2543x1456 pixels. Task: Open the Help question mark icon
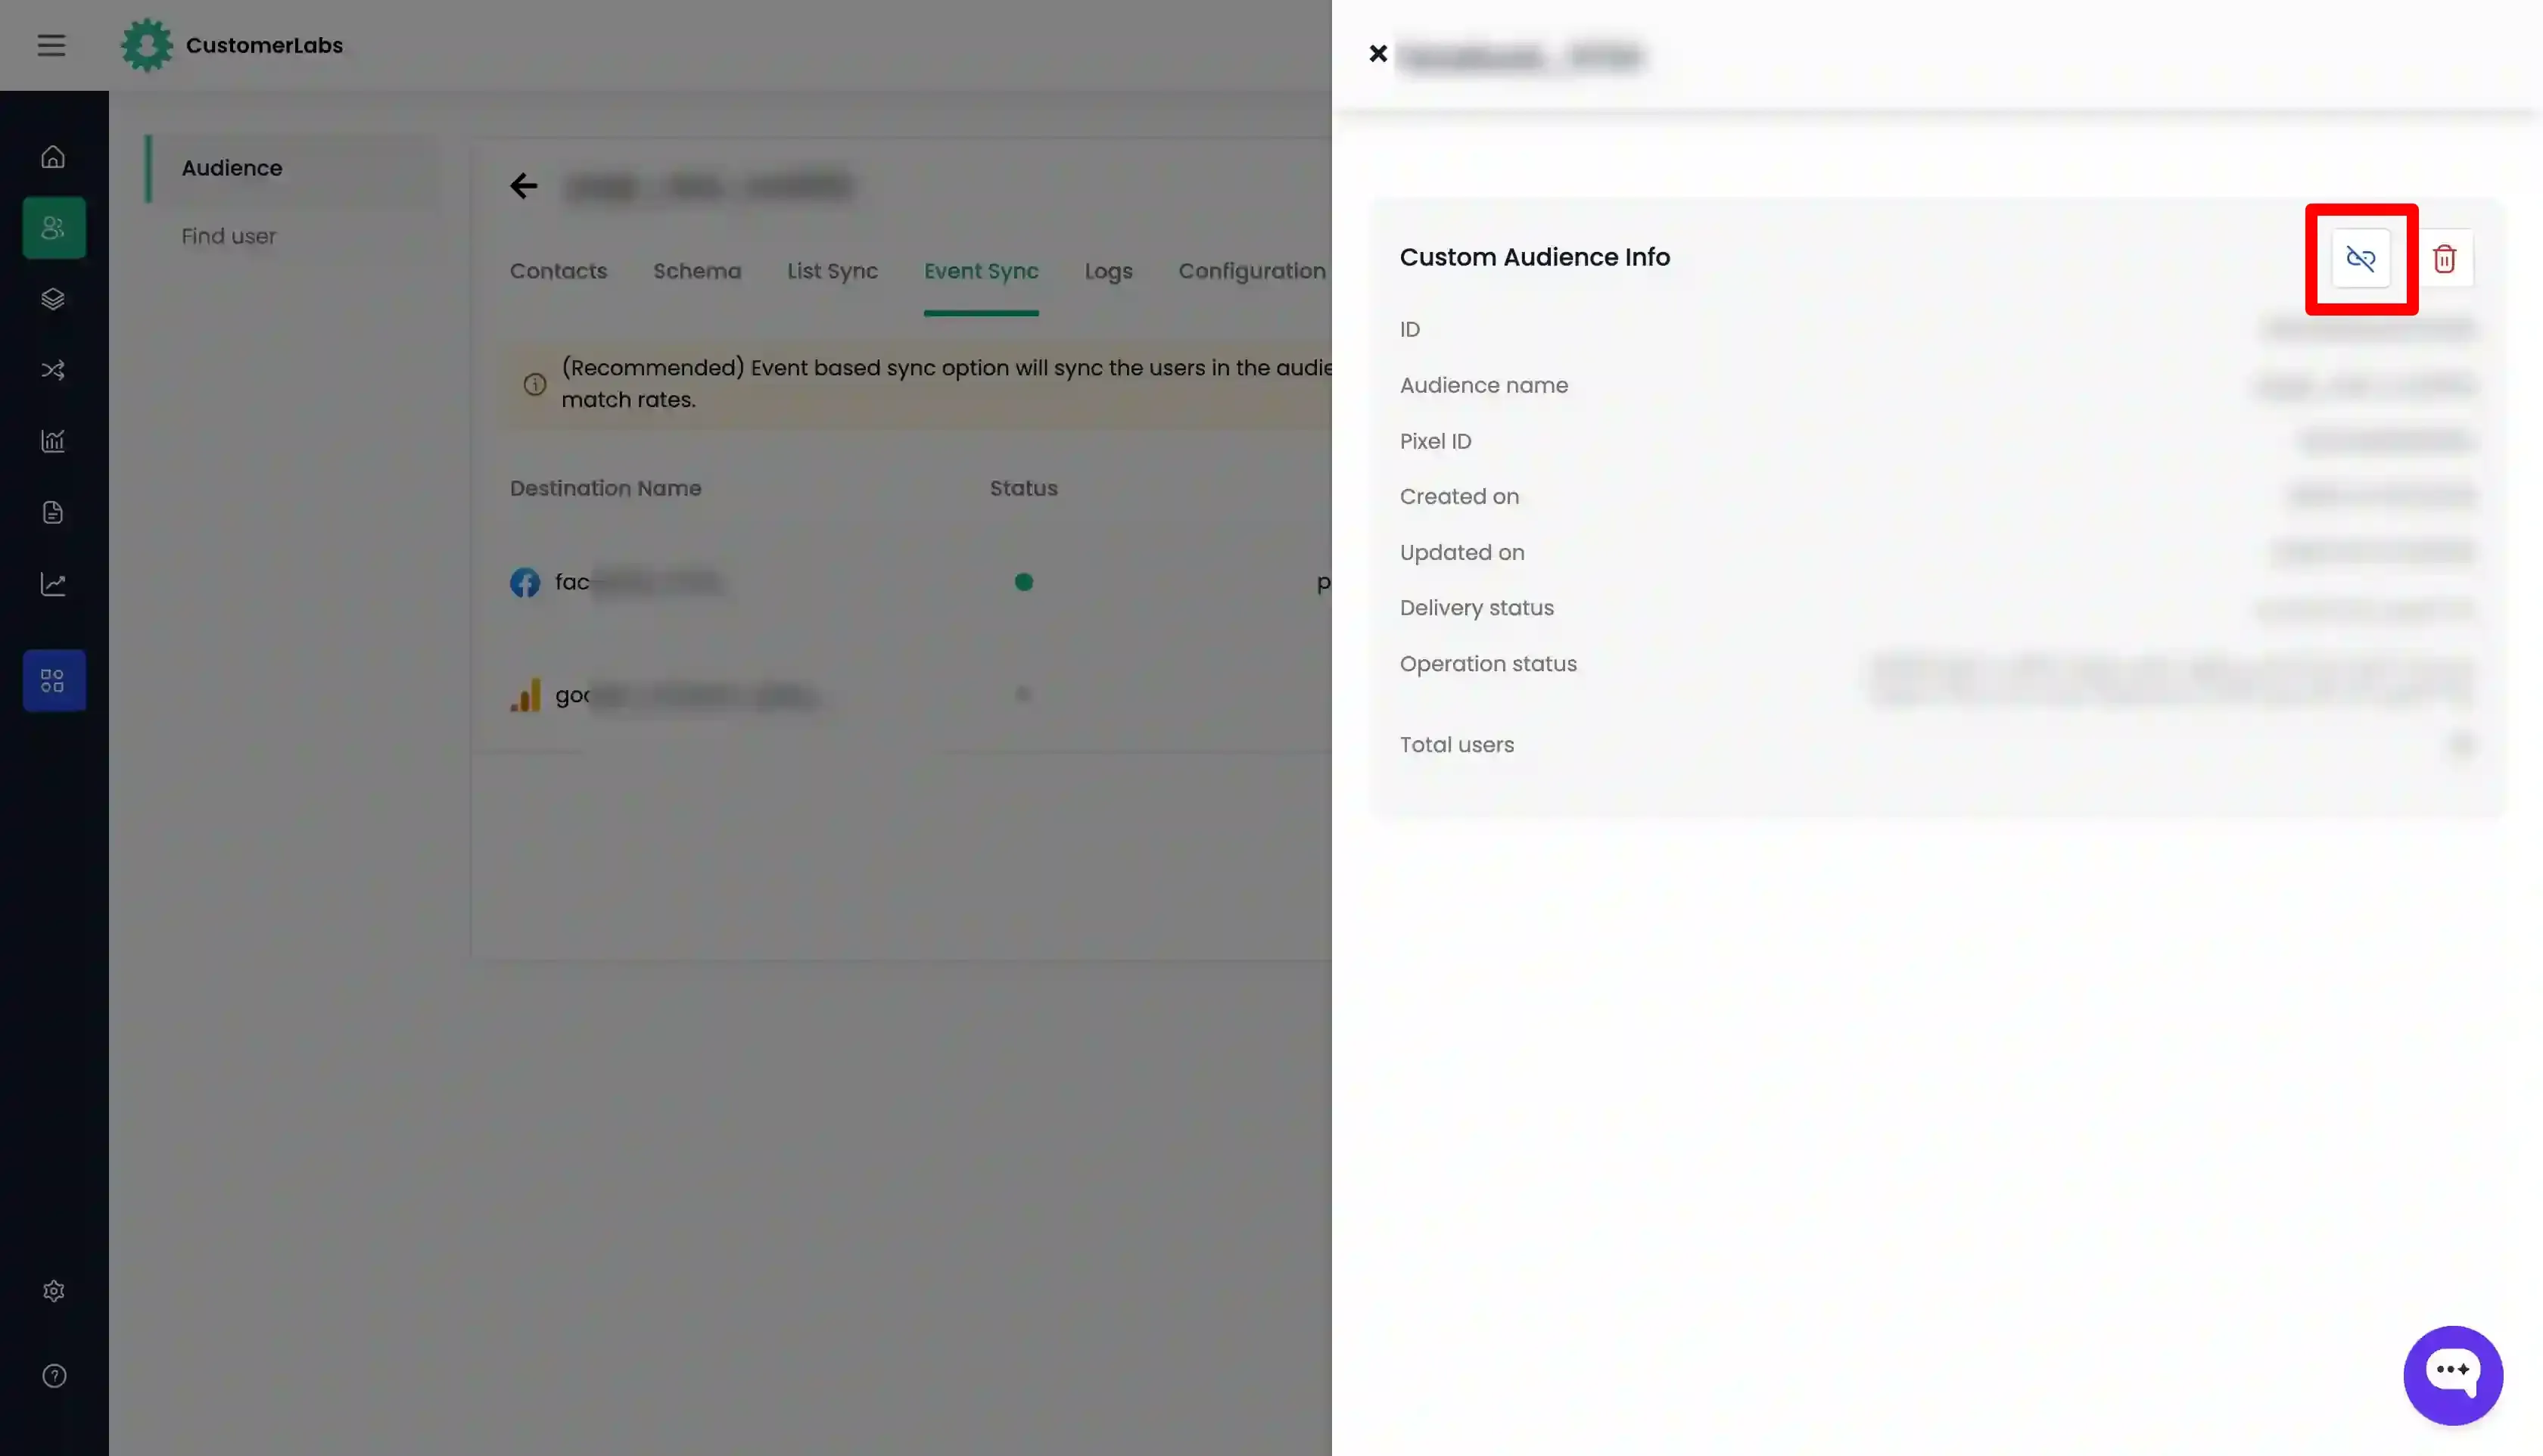click(x=54, y=1376)
